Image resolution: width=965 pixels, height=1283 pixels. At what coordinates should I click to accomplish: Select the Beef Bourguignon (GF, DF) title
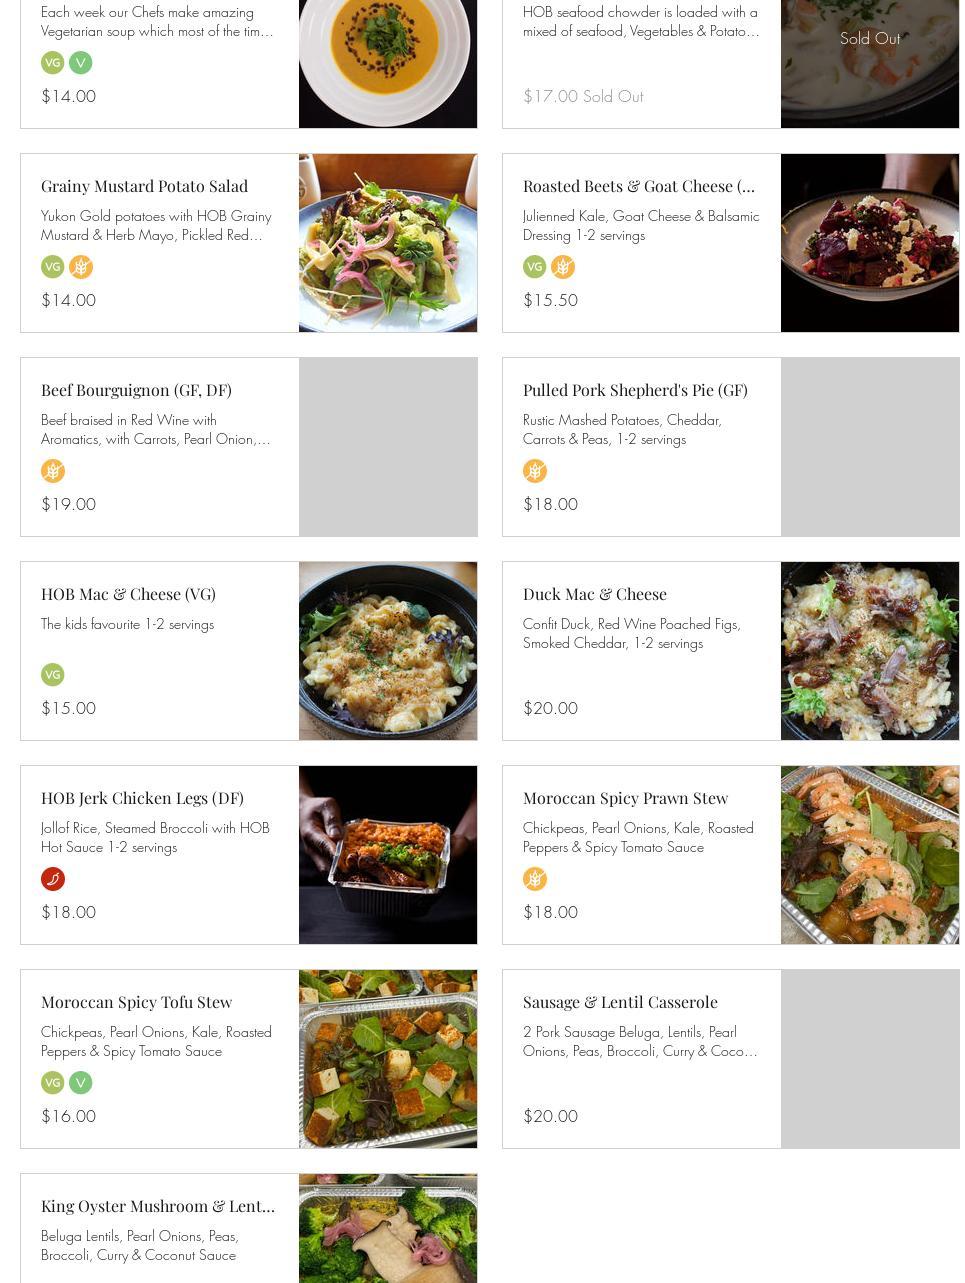[x=136, y=390]
